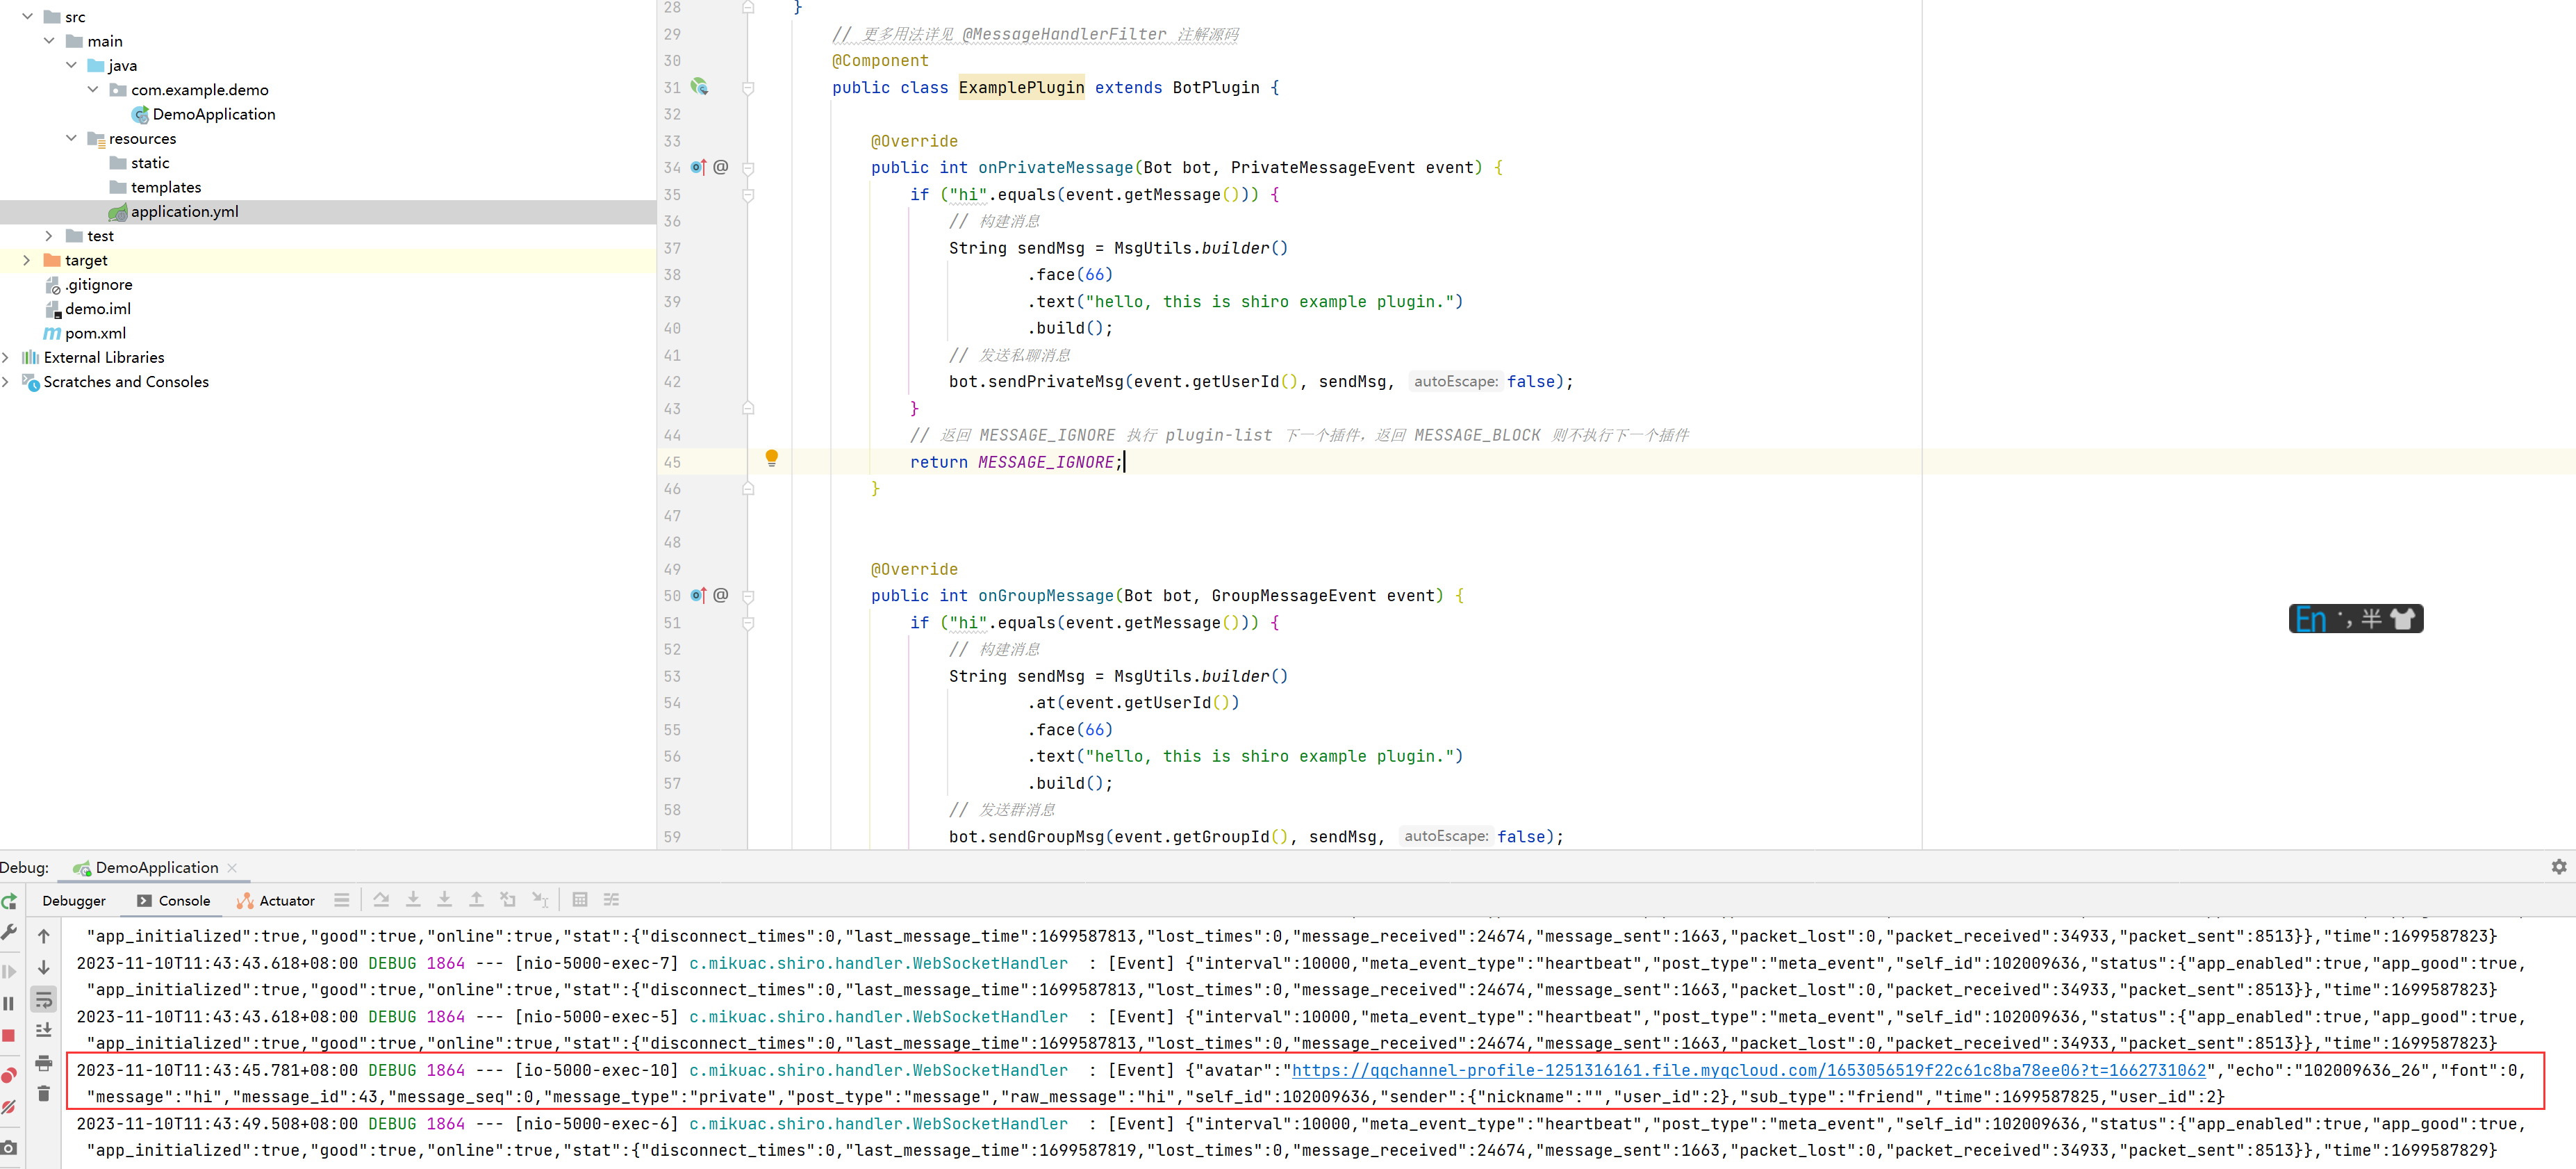Viewport: 2576px width, 1169px height.
Task: Expand the test folder in project tree
Action: click(x=49, y=235)
